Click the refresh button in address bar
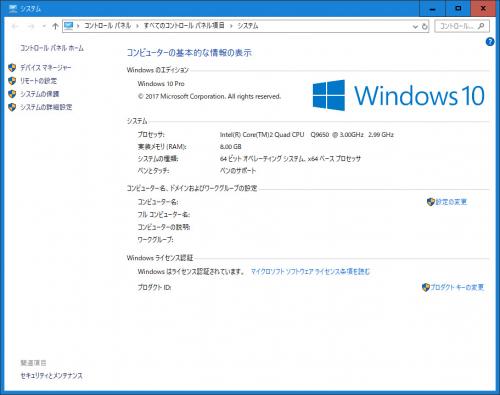This screenshot has height=395, width=500. point(424,26)
